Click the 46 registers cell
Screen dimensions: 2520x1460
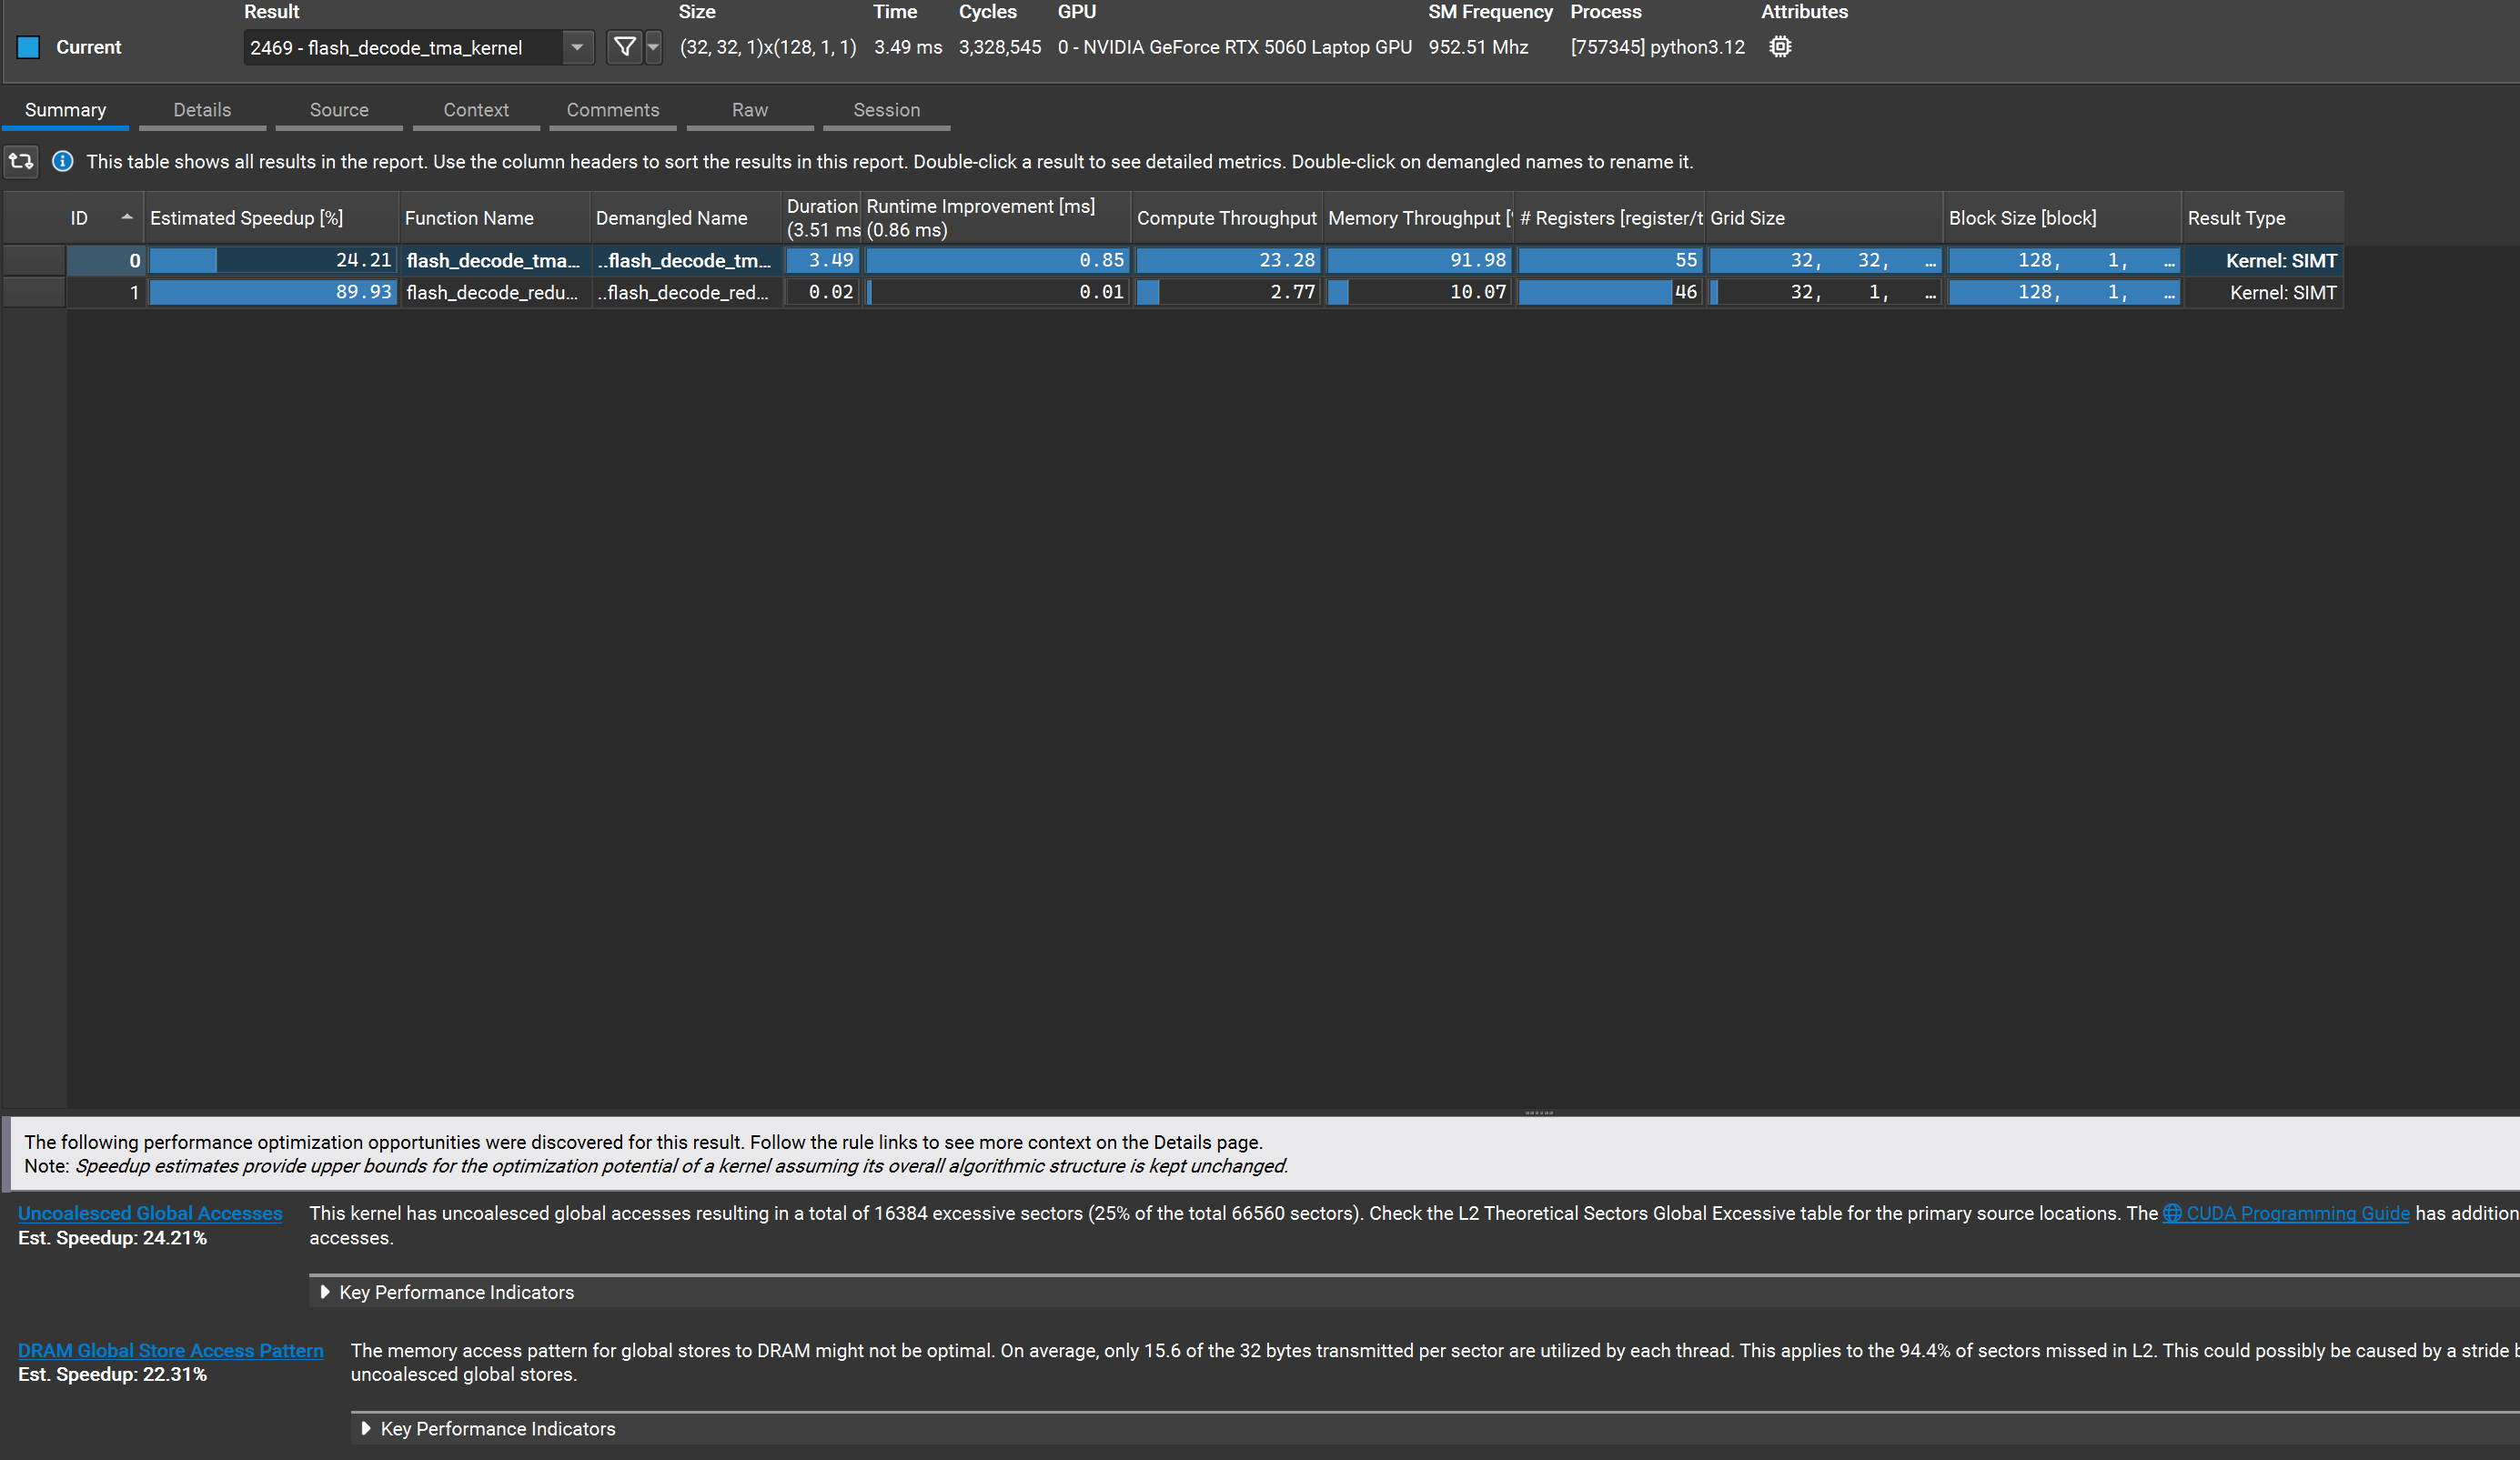1610,293
